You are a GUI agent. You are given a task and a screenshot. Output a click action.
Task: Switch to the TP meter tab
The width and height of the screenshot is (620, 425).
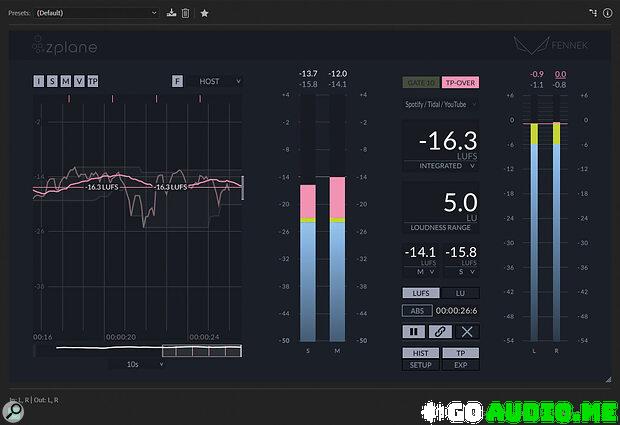[x=461, y=353]
